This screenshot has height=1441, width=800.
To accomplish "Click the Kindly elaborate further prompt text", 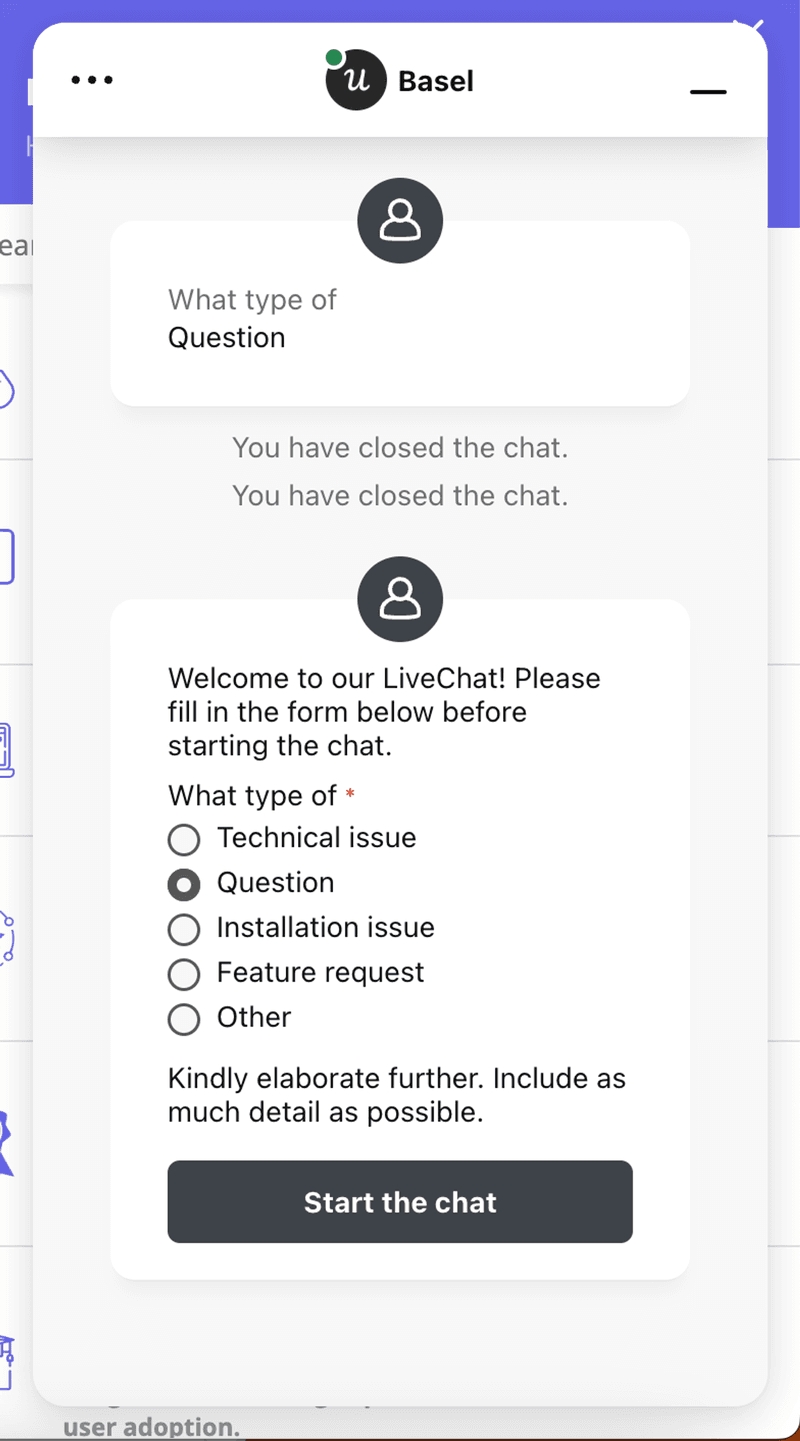I will tap(396, 1095).
